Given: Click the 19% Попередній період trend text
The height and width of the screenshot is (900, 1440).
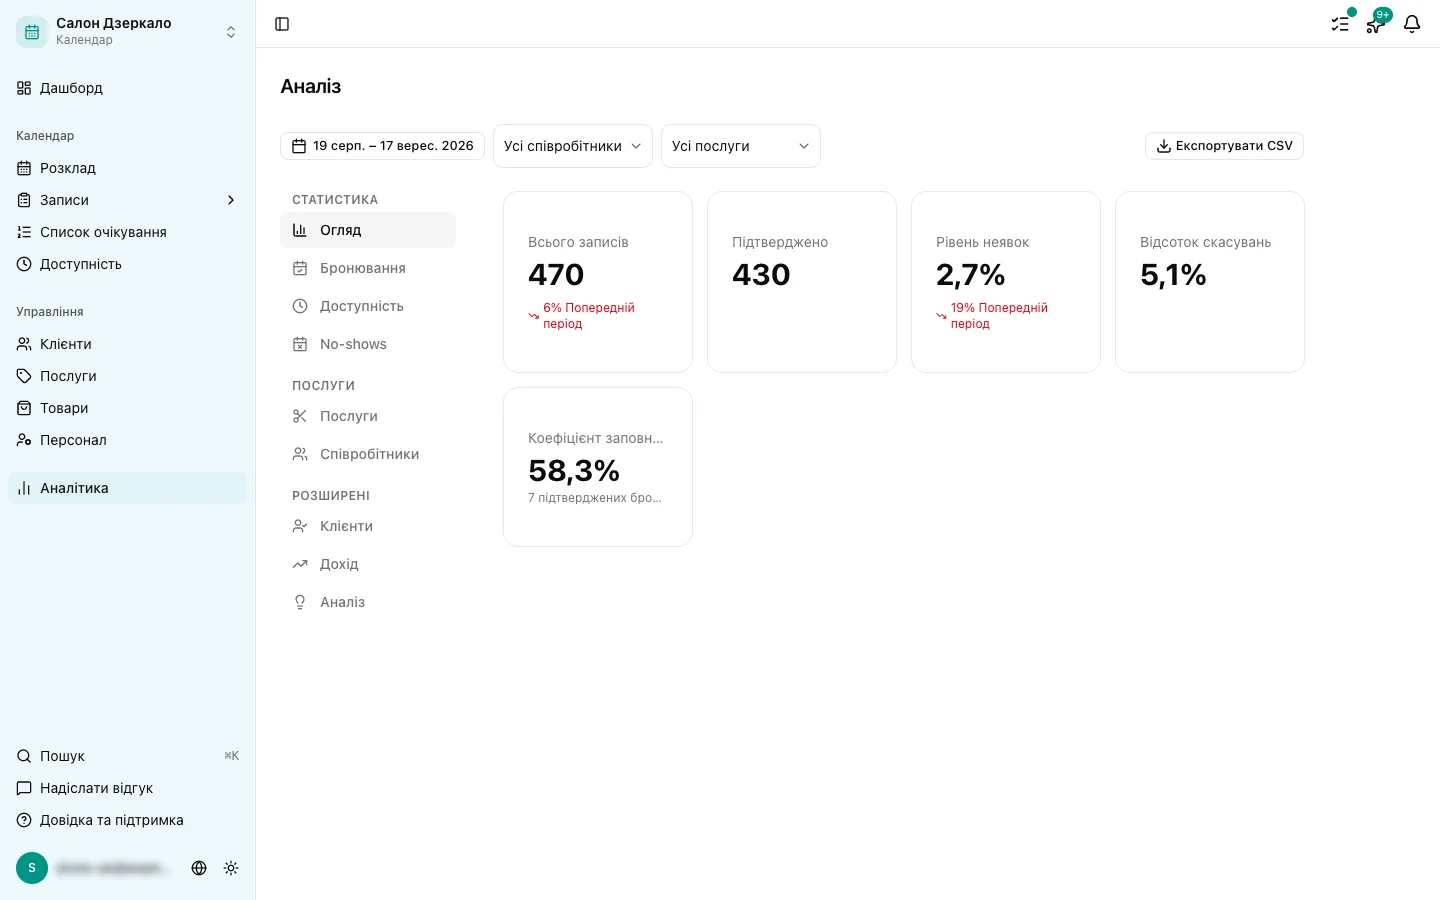Looking at the screenshot, I should point(999,315).
